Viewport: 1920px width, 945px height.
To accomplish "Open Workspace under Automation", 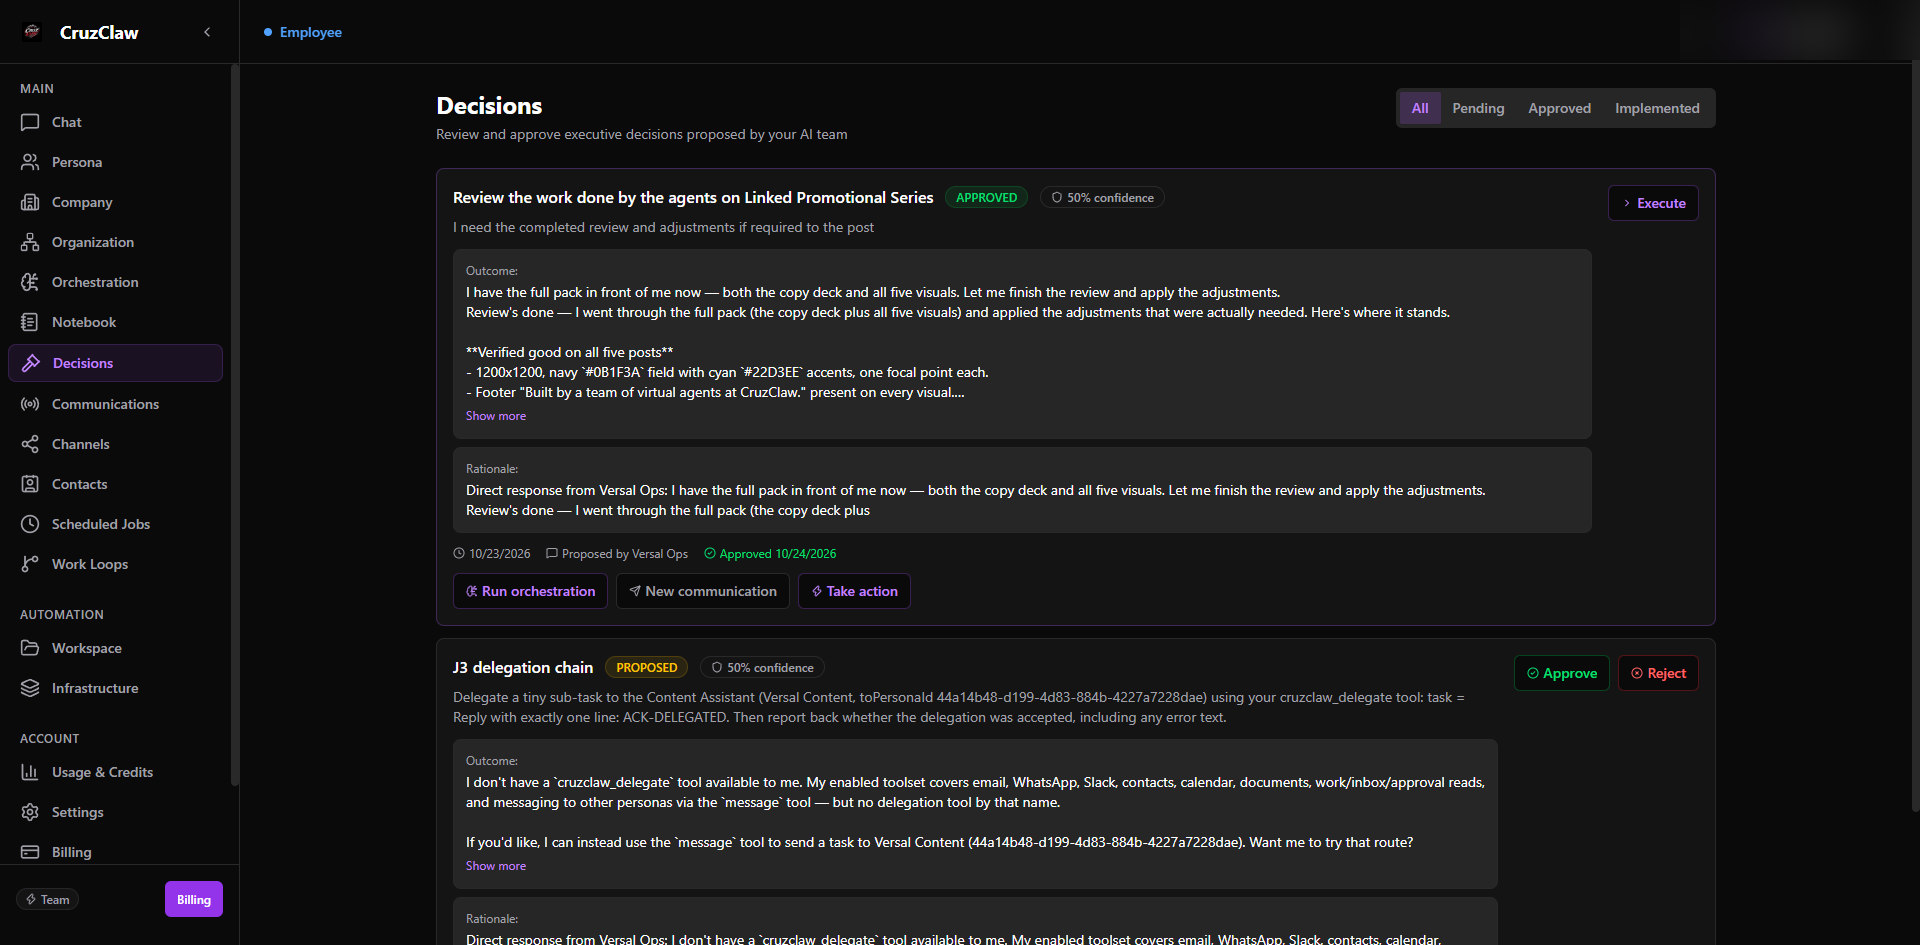I will click(115, 648).
